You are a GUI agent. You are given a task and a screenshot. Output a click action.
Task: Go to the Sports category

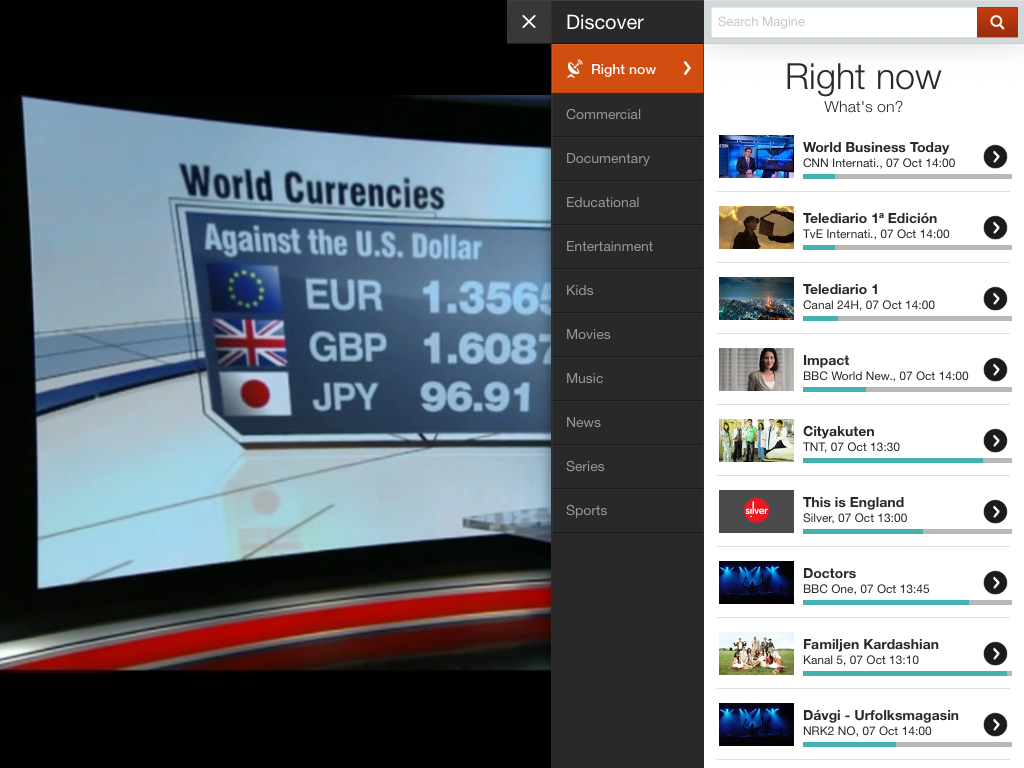pos(627,511)
